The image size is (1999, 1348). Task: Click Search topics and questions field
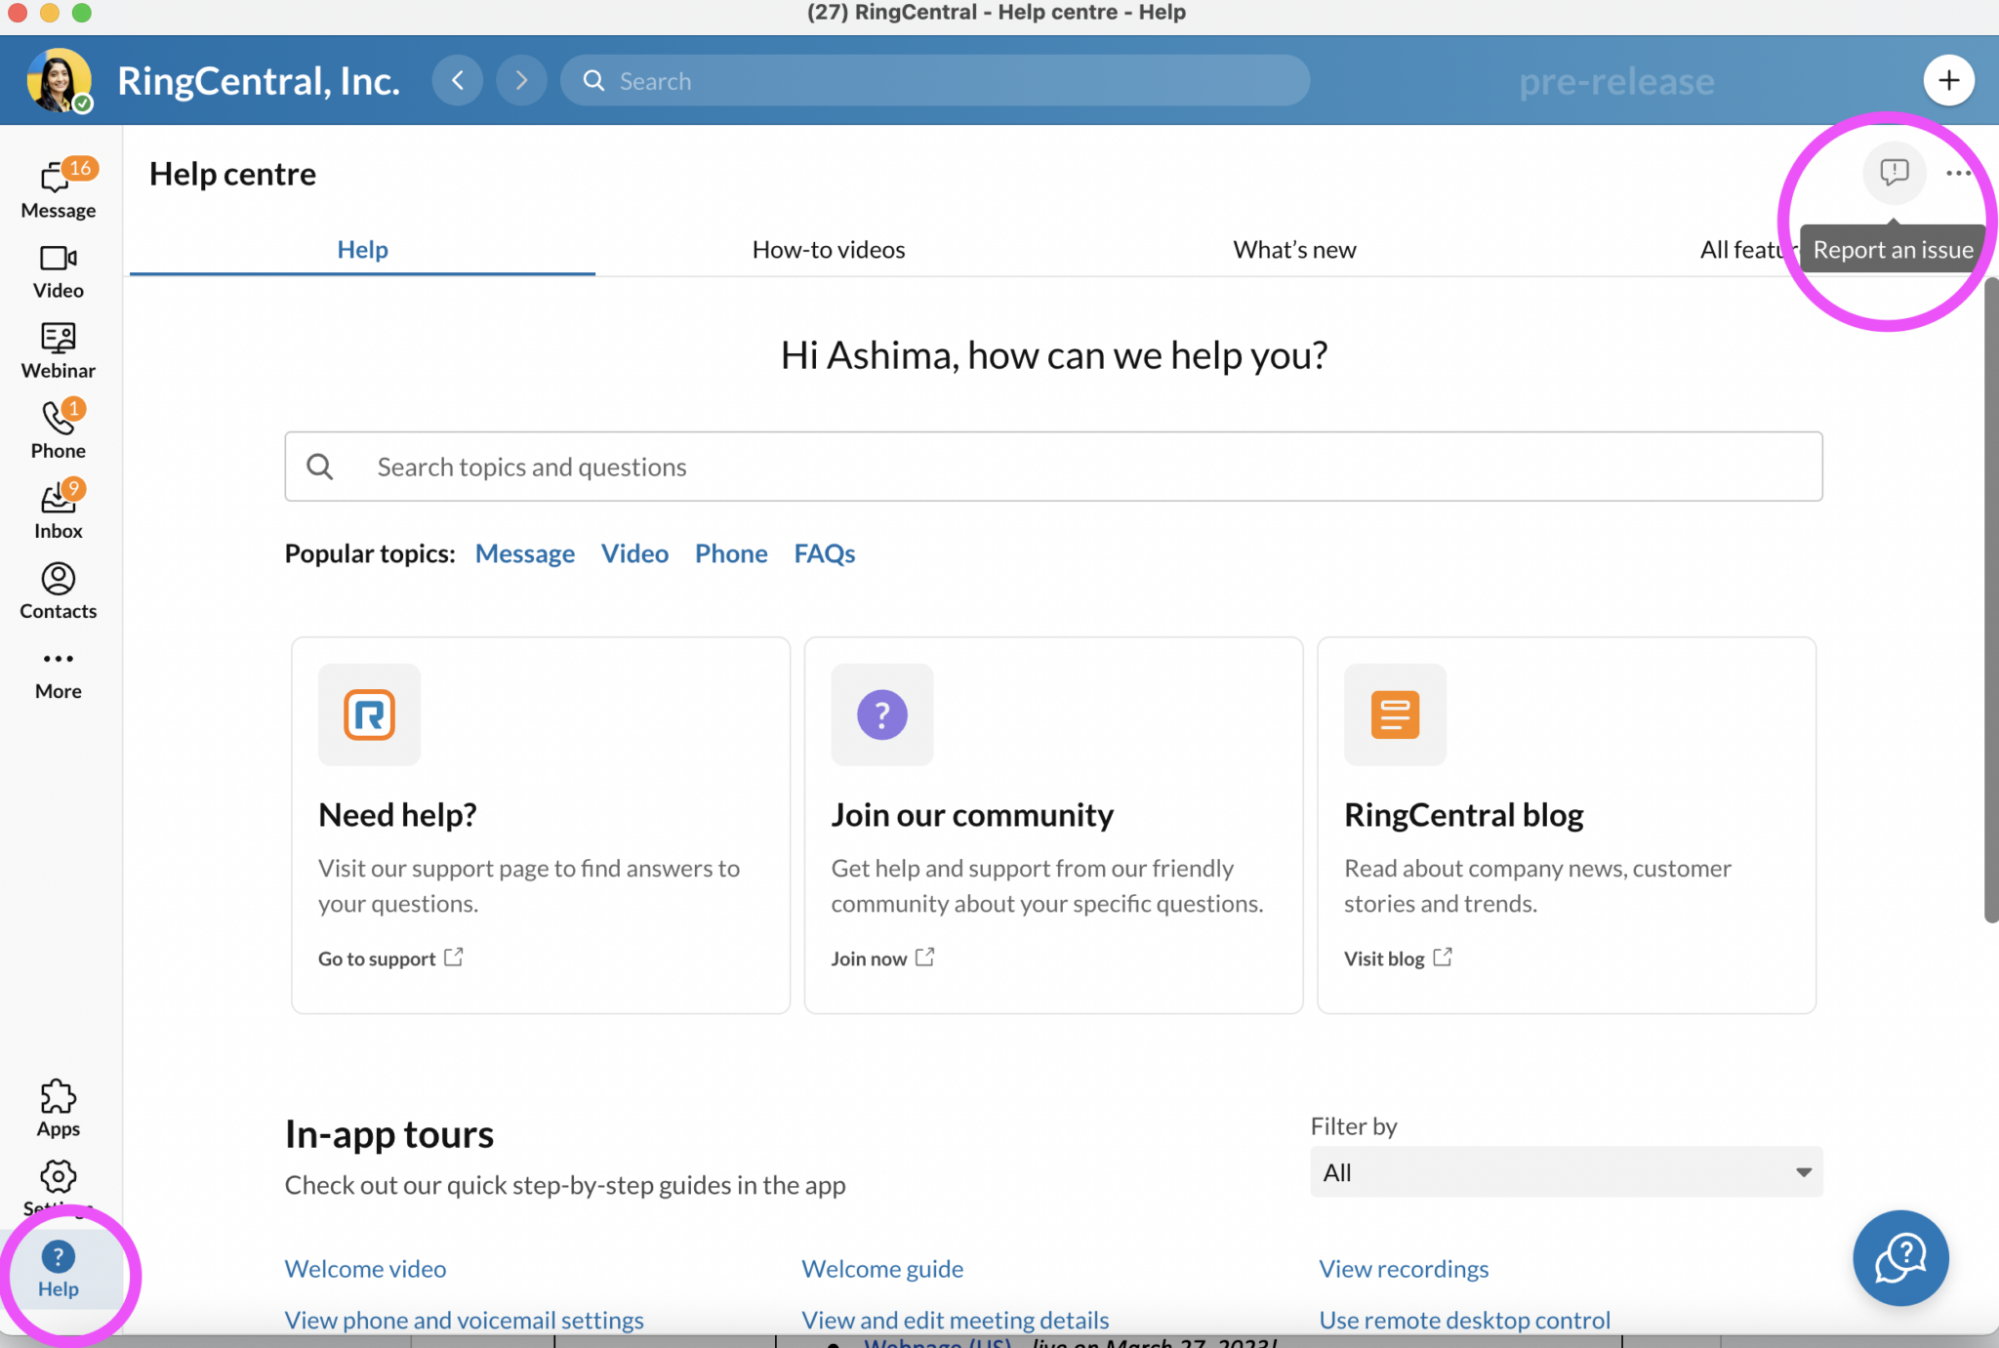pyautogui.click(x=1052, y=466)
